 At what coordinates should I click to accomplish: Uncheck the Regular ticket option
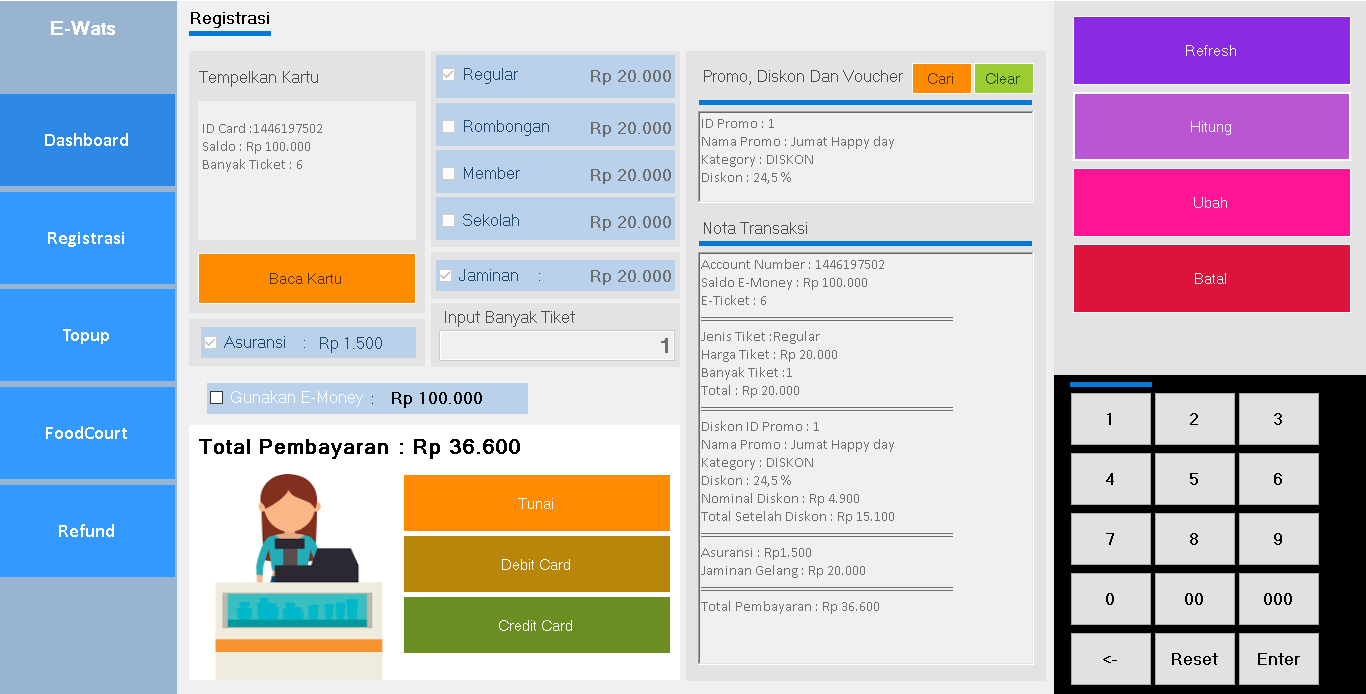448,73
